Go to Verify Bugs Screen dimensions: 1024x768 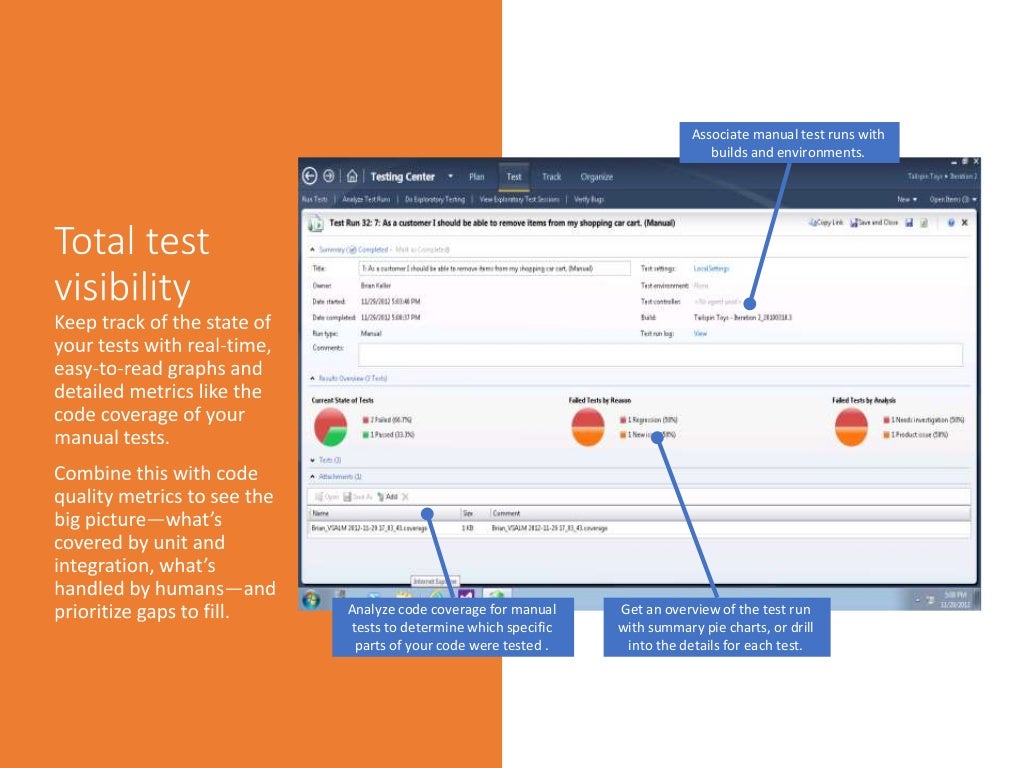pyautogui.click(x=589, y=199)
